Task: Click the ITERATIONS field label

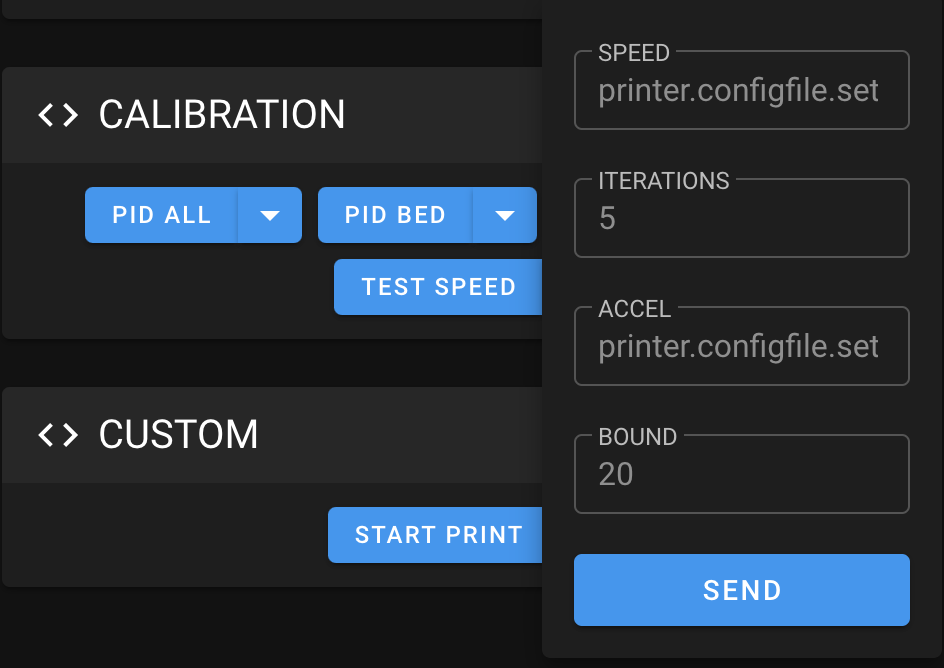Action: pos(663,181)
